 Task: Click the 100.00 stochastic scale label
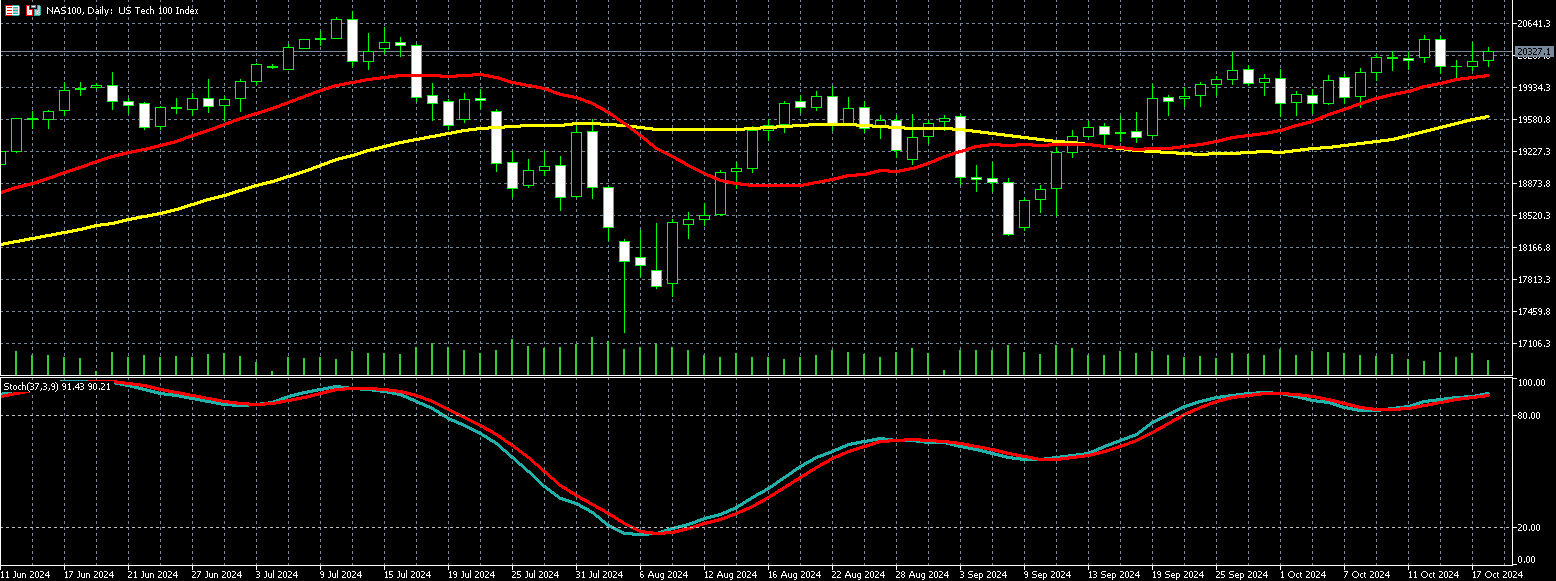(x=1532, y=383)
